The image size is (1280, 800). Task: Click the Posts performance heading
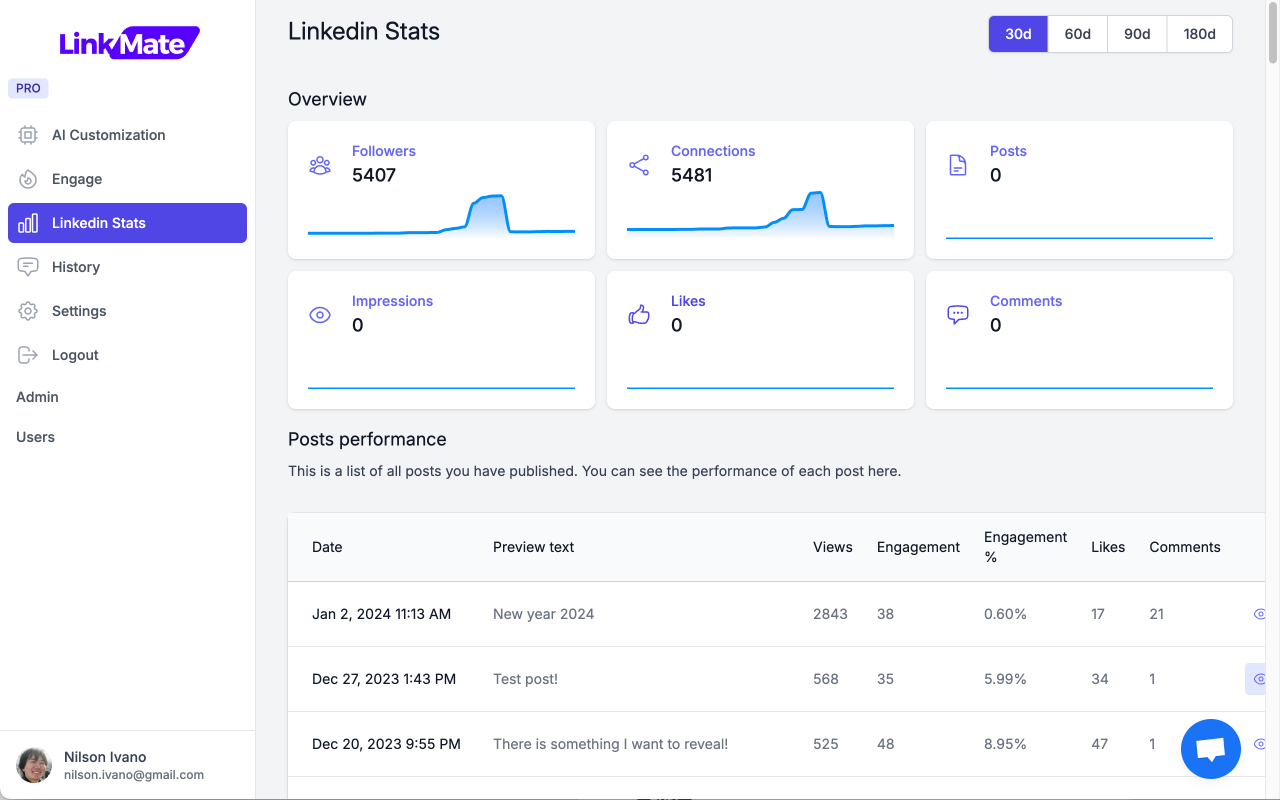tap(367, 439)
